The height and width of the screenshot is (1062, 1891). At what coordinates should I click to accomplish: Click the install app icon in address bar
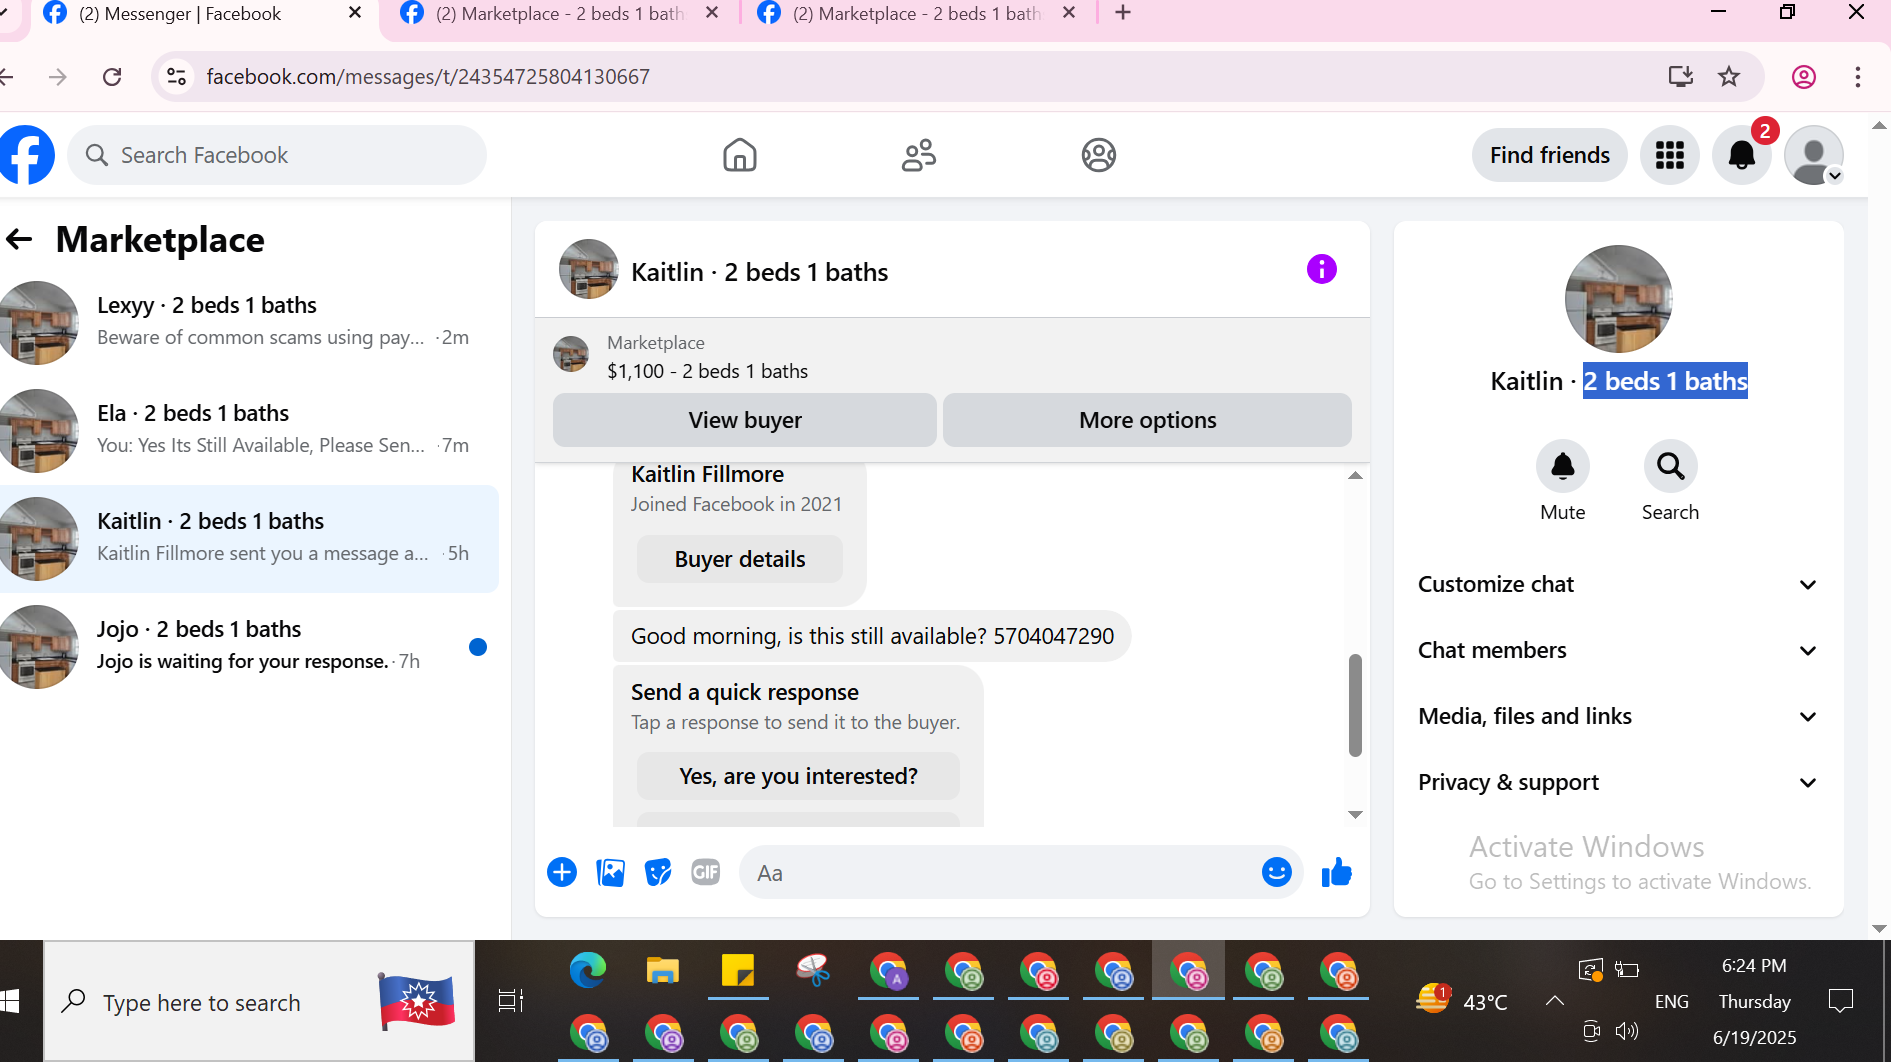[x=1681, y=77]
